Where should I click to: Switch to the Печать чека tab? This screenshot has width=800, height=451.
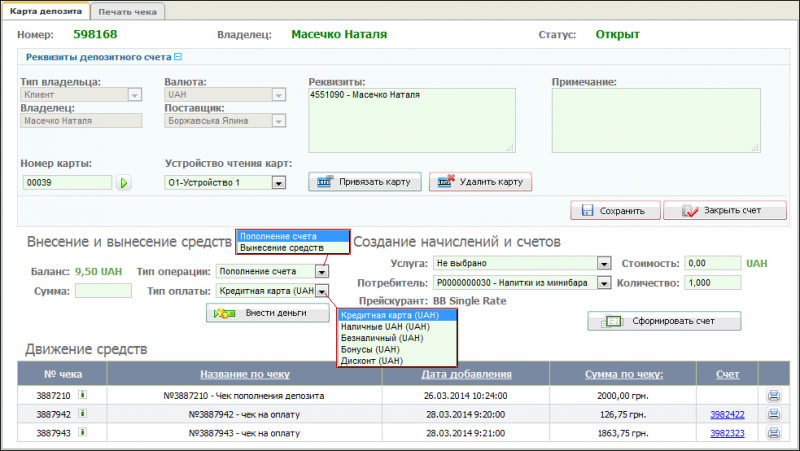pyautogui.click(x=128, y=11)
